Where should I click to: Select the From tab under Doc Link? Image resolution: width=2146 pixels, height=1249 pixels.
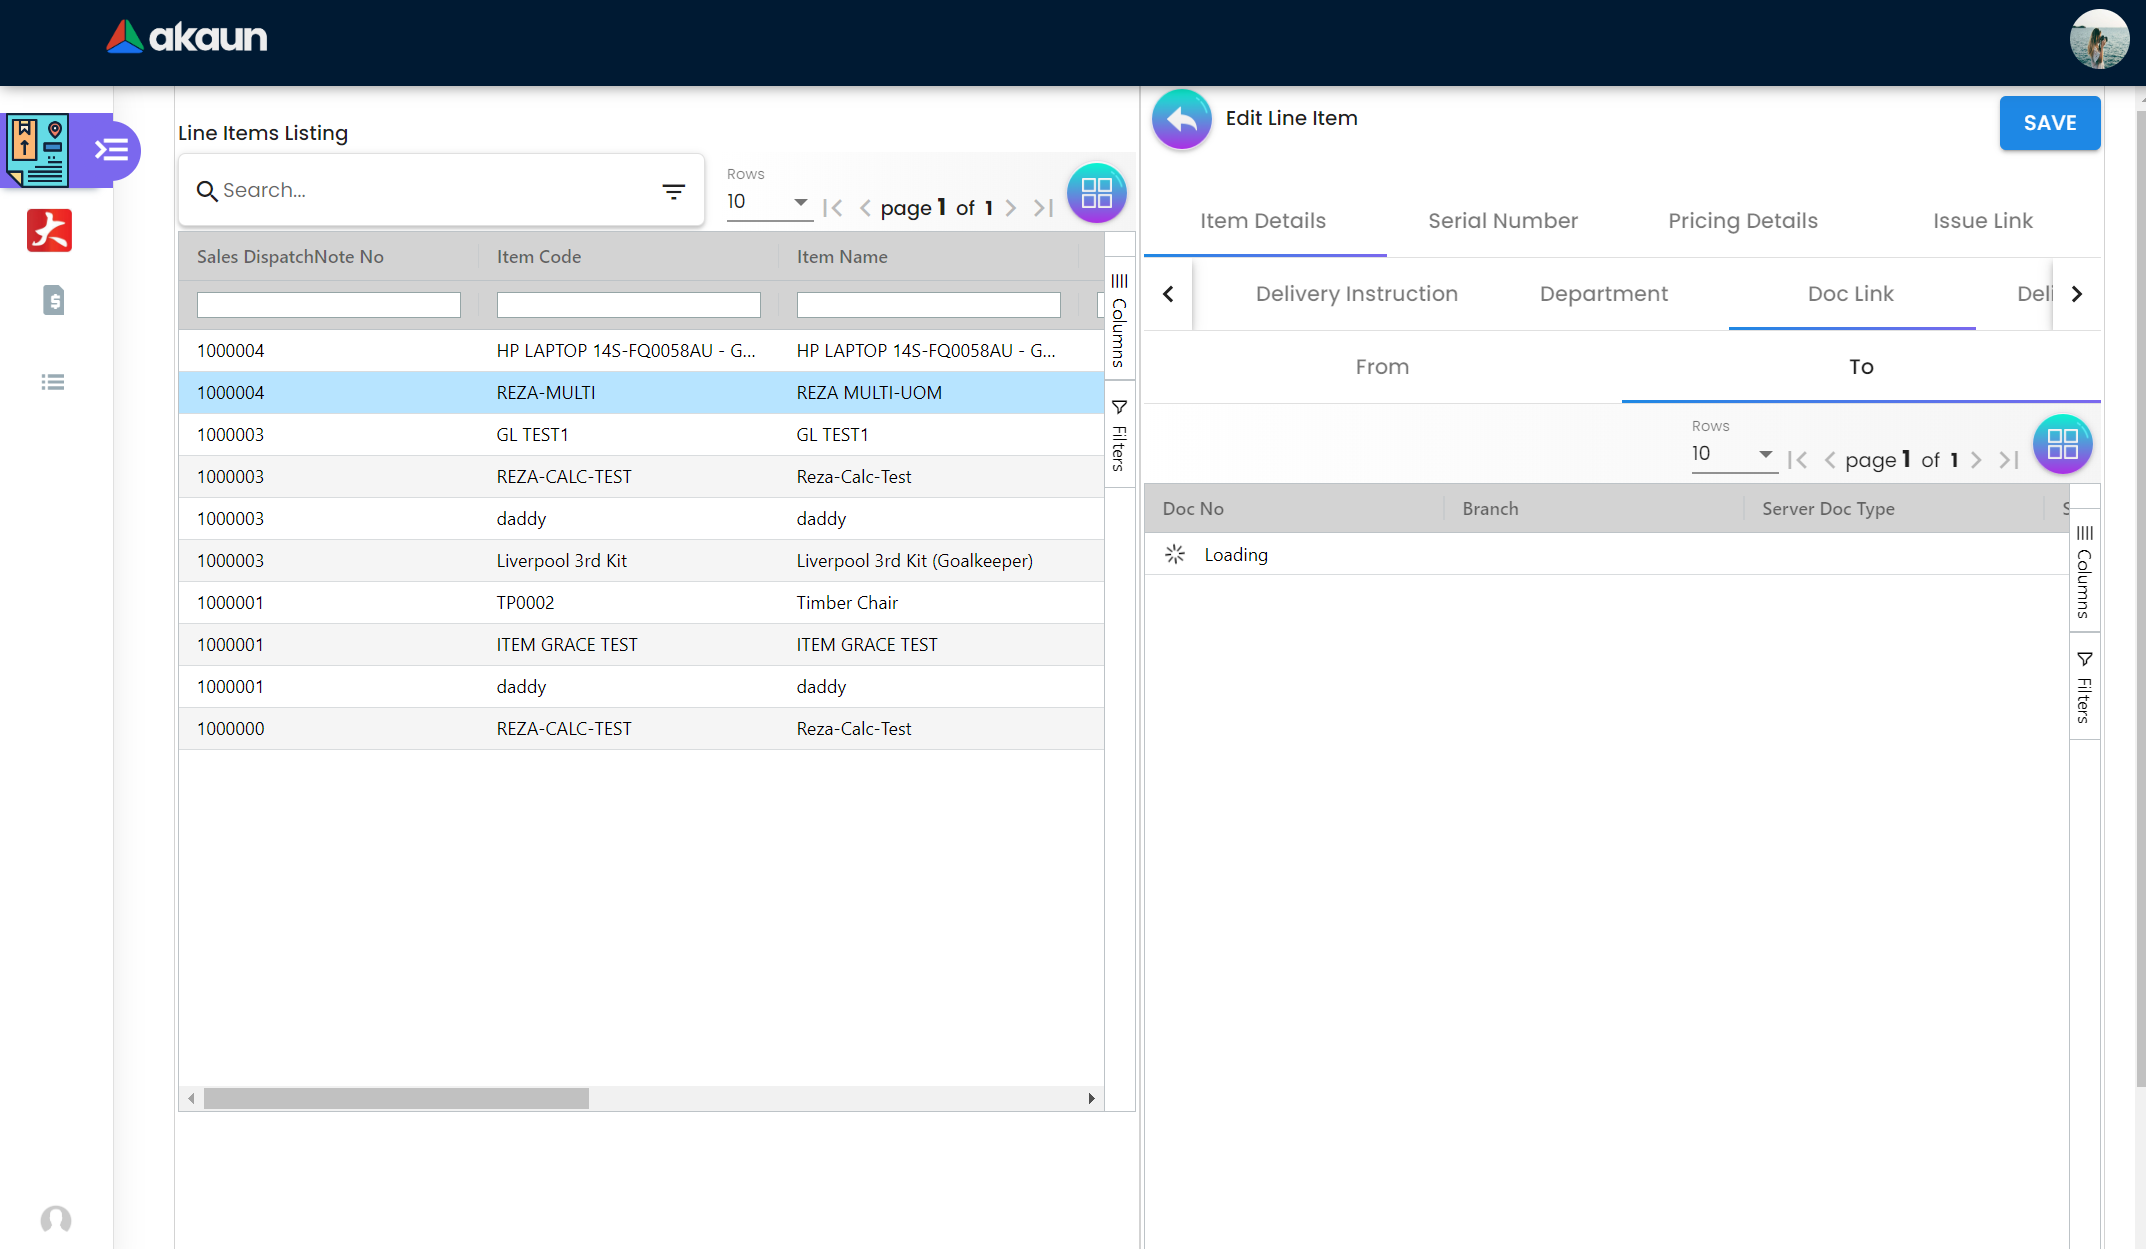coord(1382,367)
